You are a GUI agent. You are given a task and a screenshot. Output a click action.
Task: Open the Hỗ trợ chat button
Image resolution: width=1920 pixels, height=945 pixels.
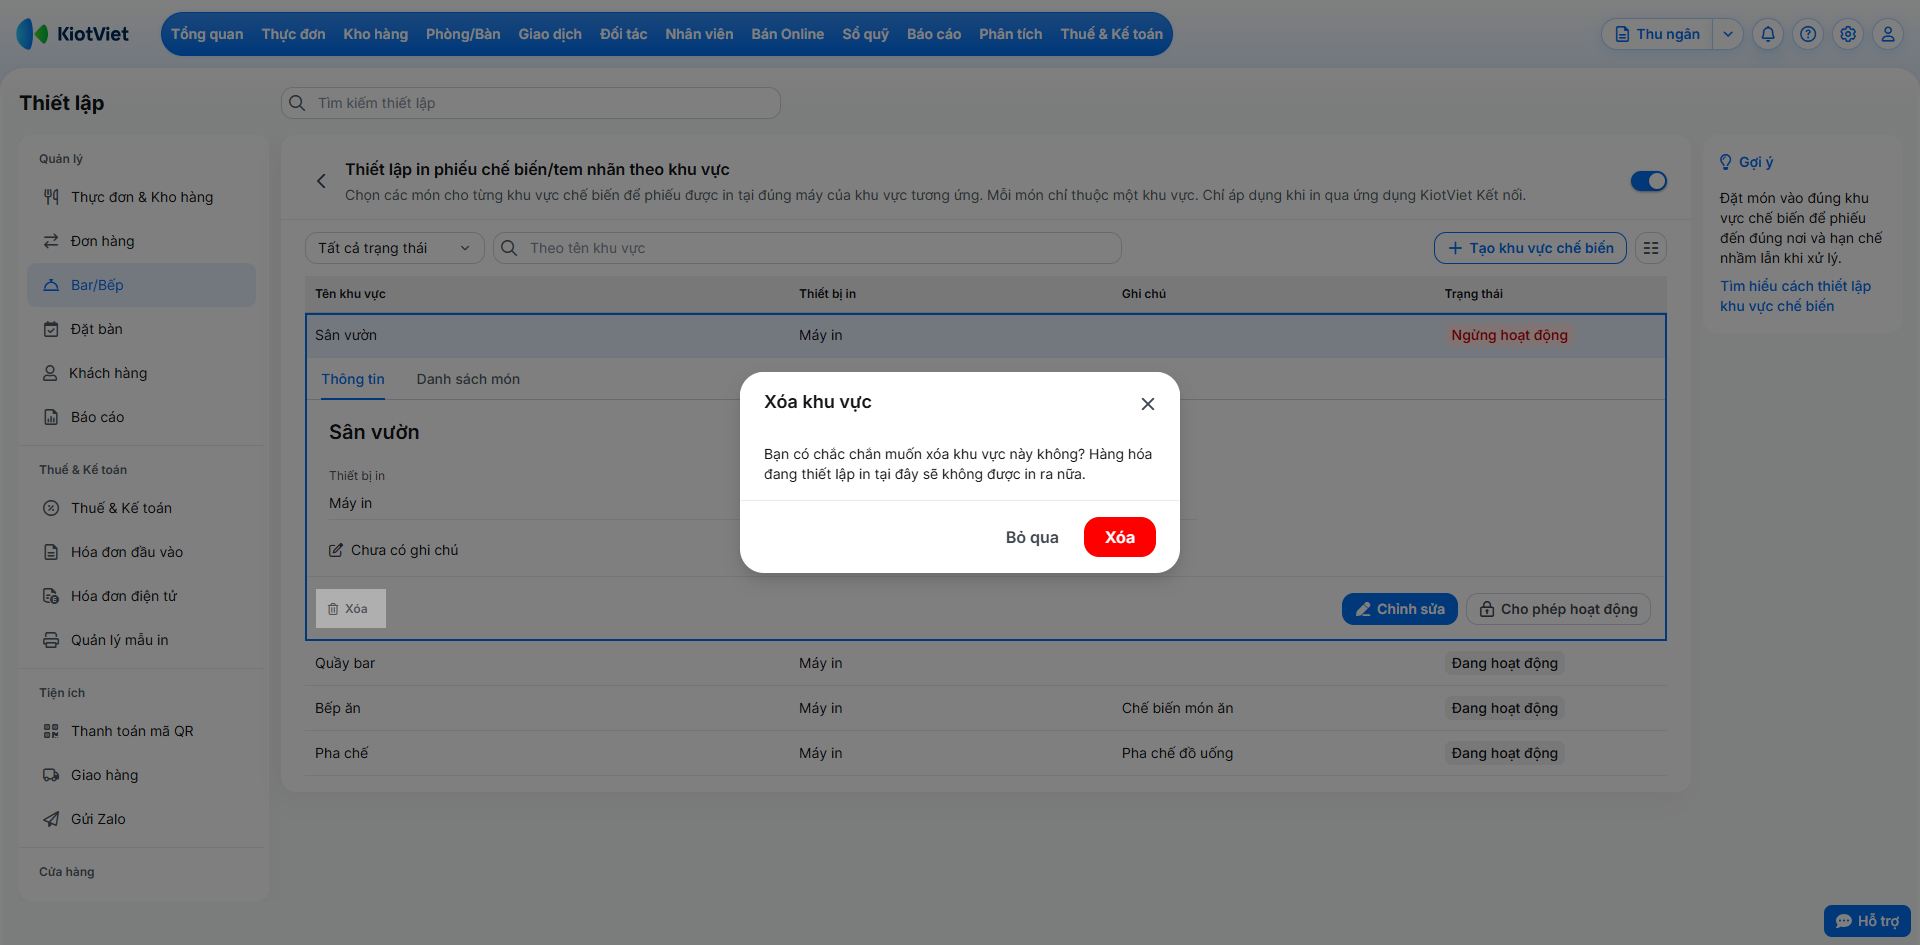pyautogui.click(x=1867, y=921)
